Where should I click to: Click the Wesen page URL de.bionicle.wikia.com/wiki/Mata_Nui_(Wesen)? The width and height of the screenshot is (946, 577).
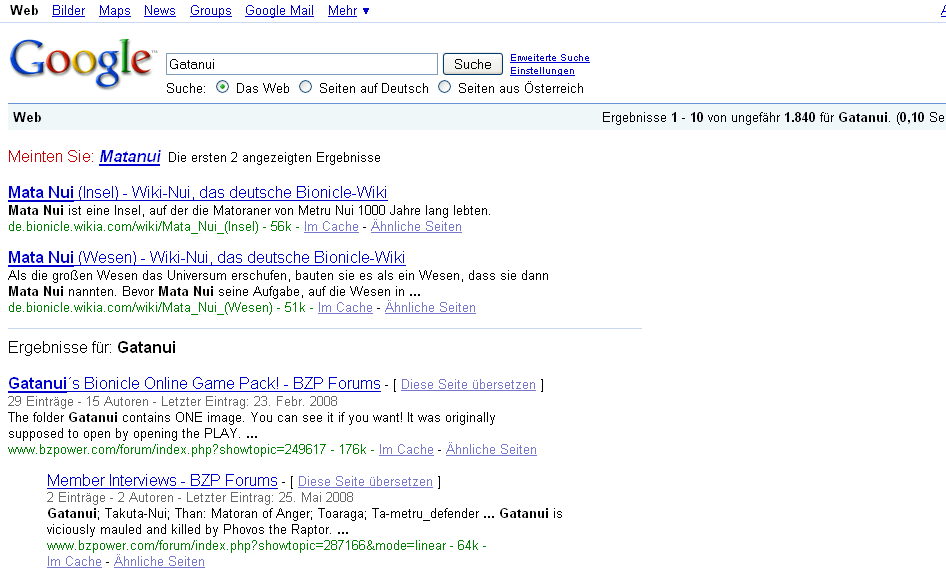pyautogui.click(x=141, y=308)
